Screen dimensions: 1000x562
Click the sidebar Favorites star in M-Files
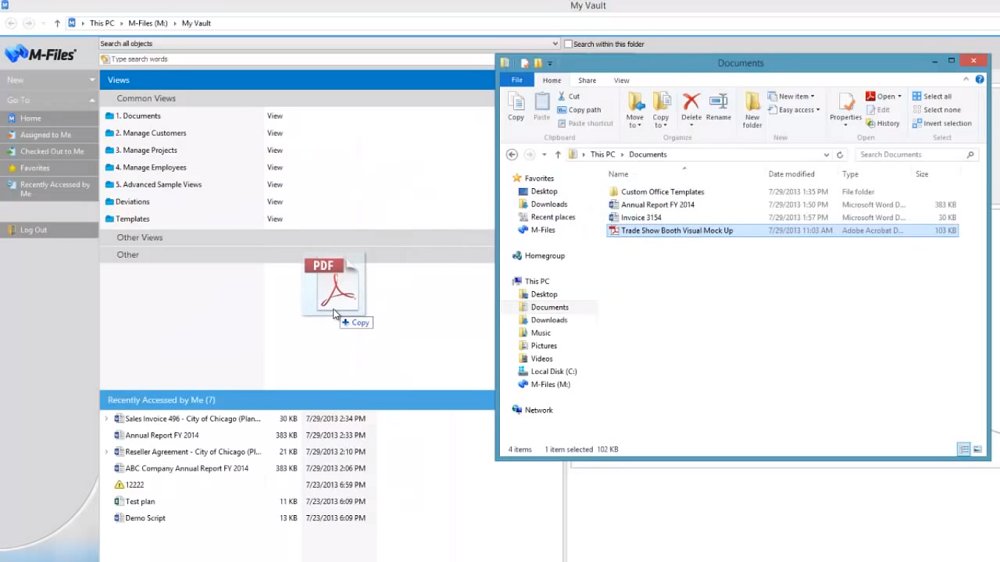11,168
